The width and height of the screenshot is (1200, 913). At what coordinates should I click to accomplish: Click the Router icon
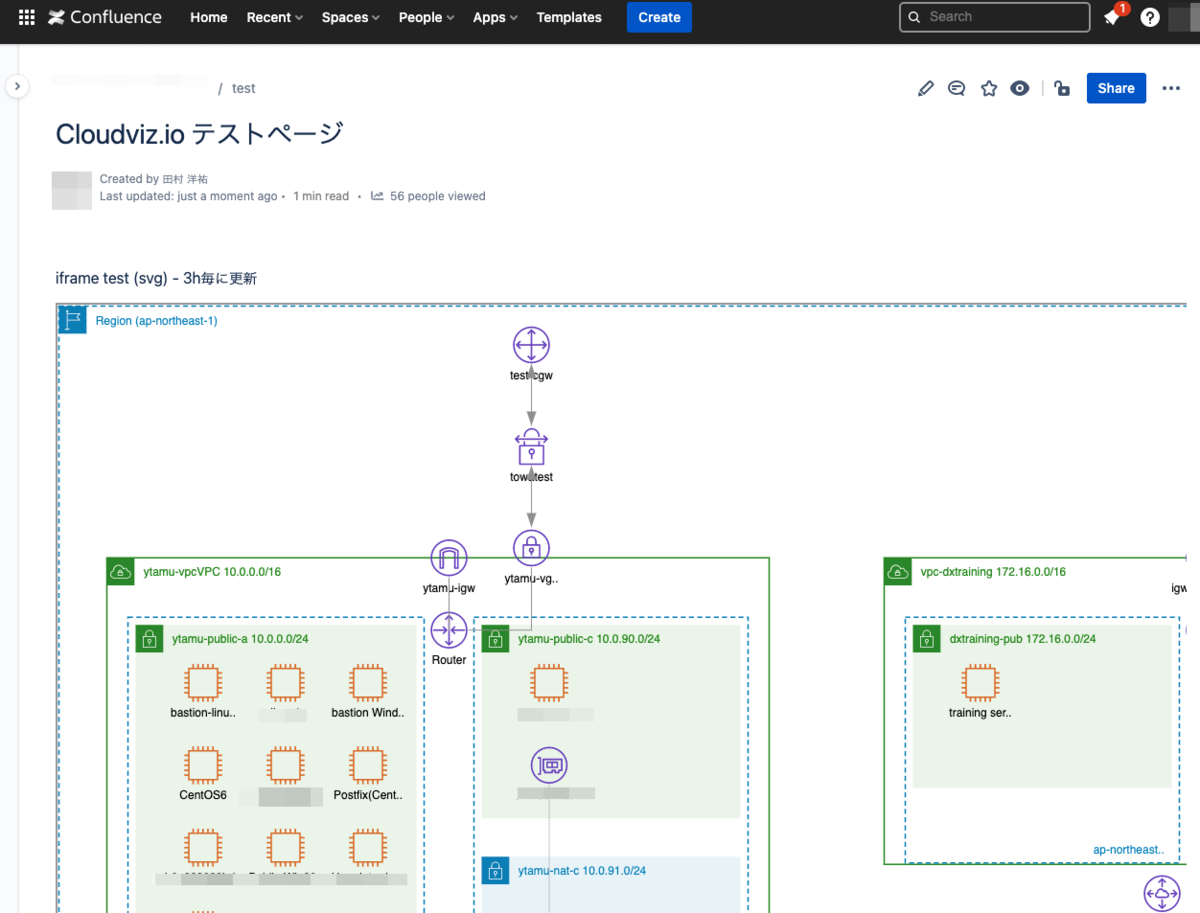[449, 630]
